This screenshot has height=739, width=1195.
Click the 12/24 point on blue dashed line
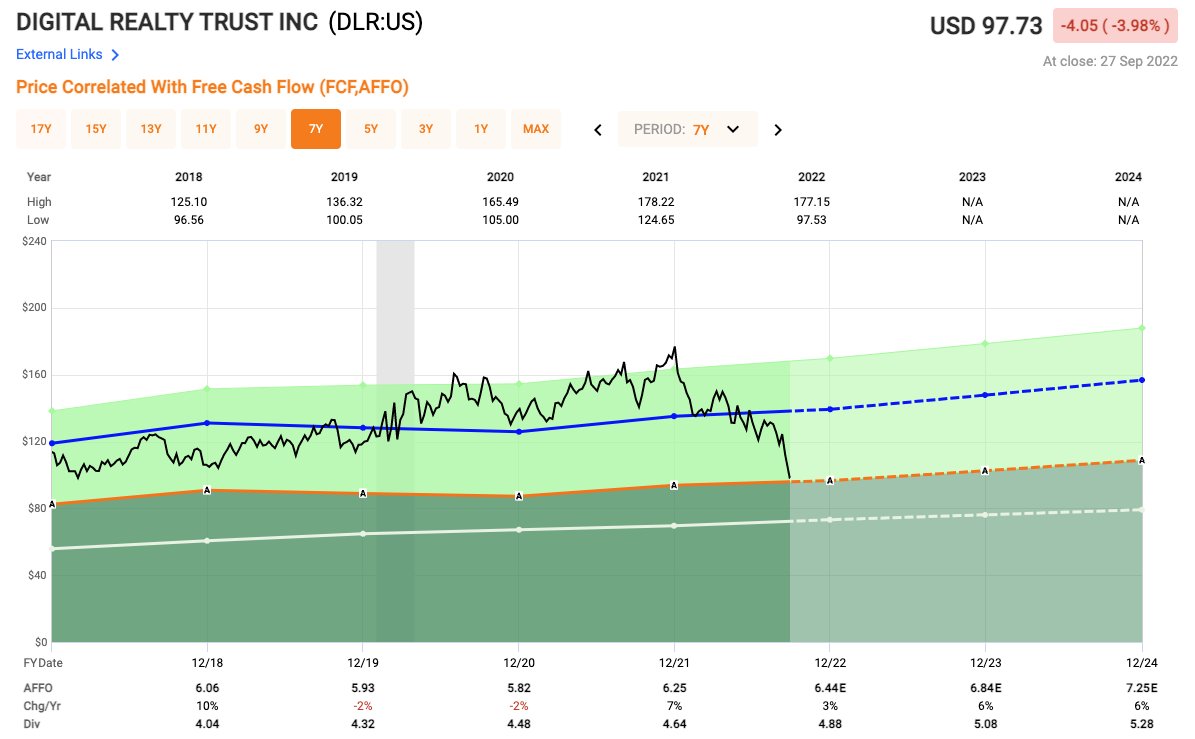tap(1142, 380)
